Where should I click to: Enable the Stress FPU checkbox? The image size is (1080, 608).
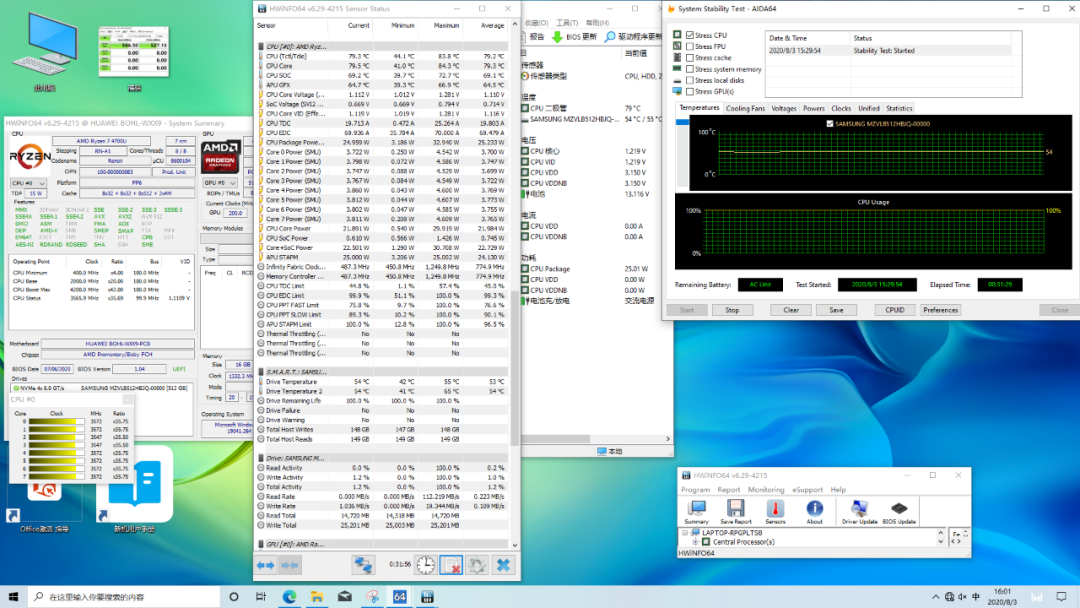point(690,46)
